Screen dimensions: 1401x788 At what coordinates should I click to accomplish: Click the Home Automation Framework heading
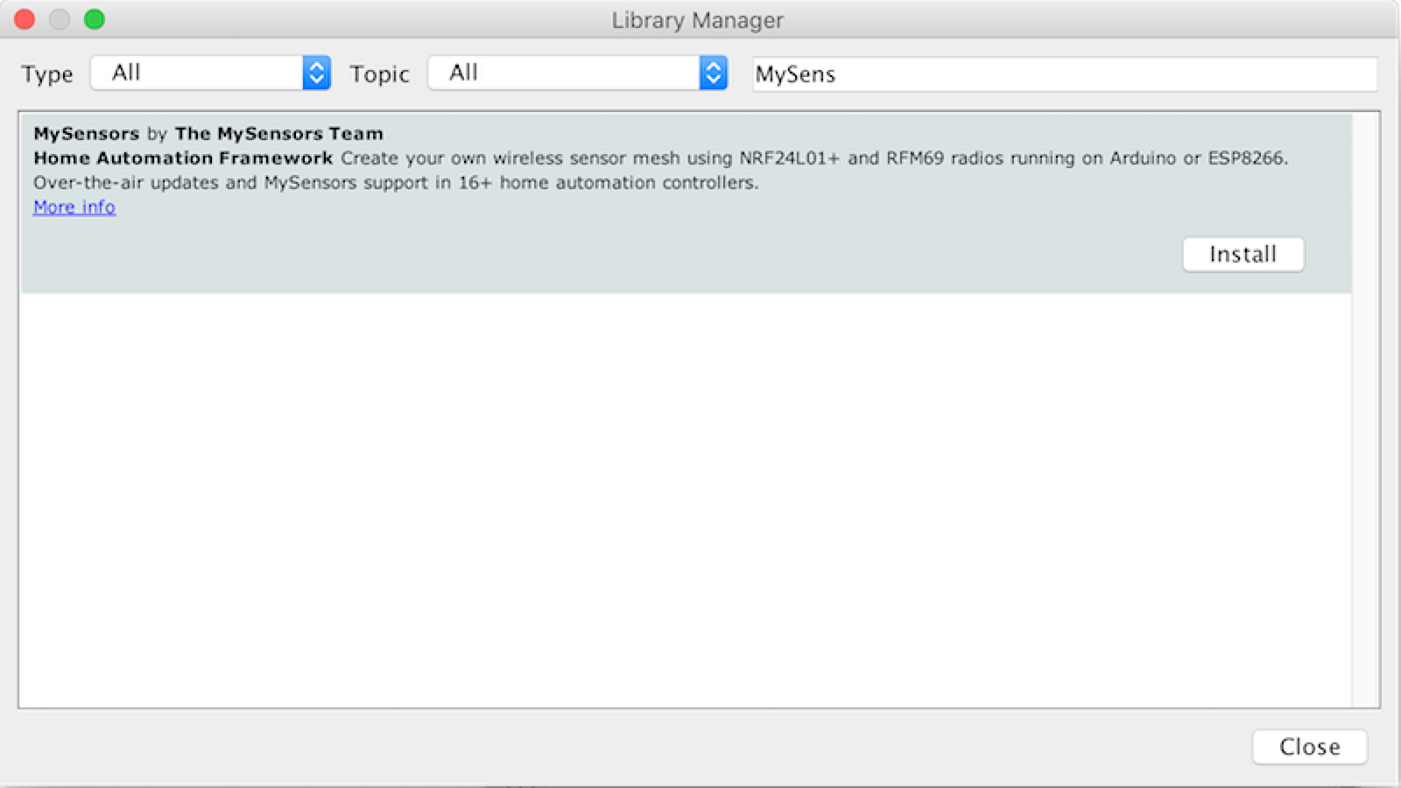click(x=183, y=158)
